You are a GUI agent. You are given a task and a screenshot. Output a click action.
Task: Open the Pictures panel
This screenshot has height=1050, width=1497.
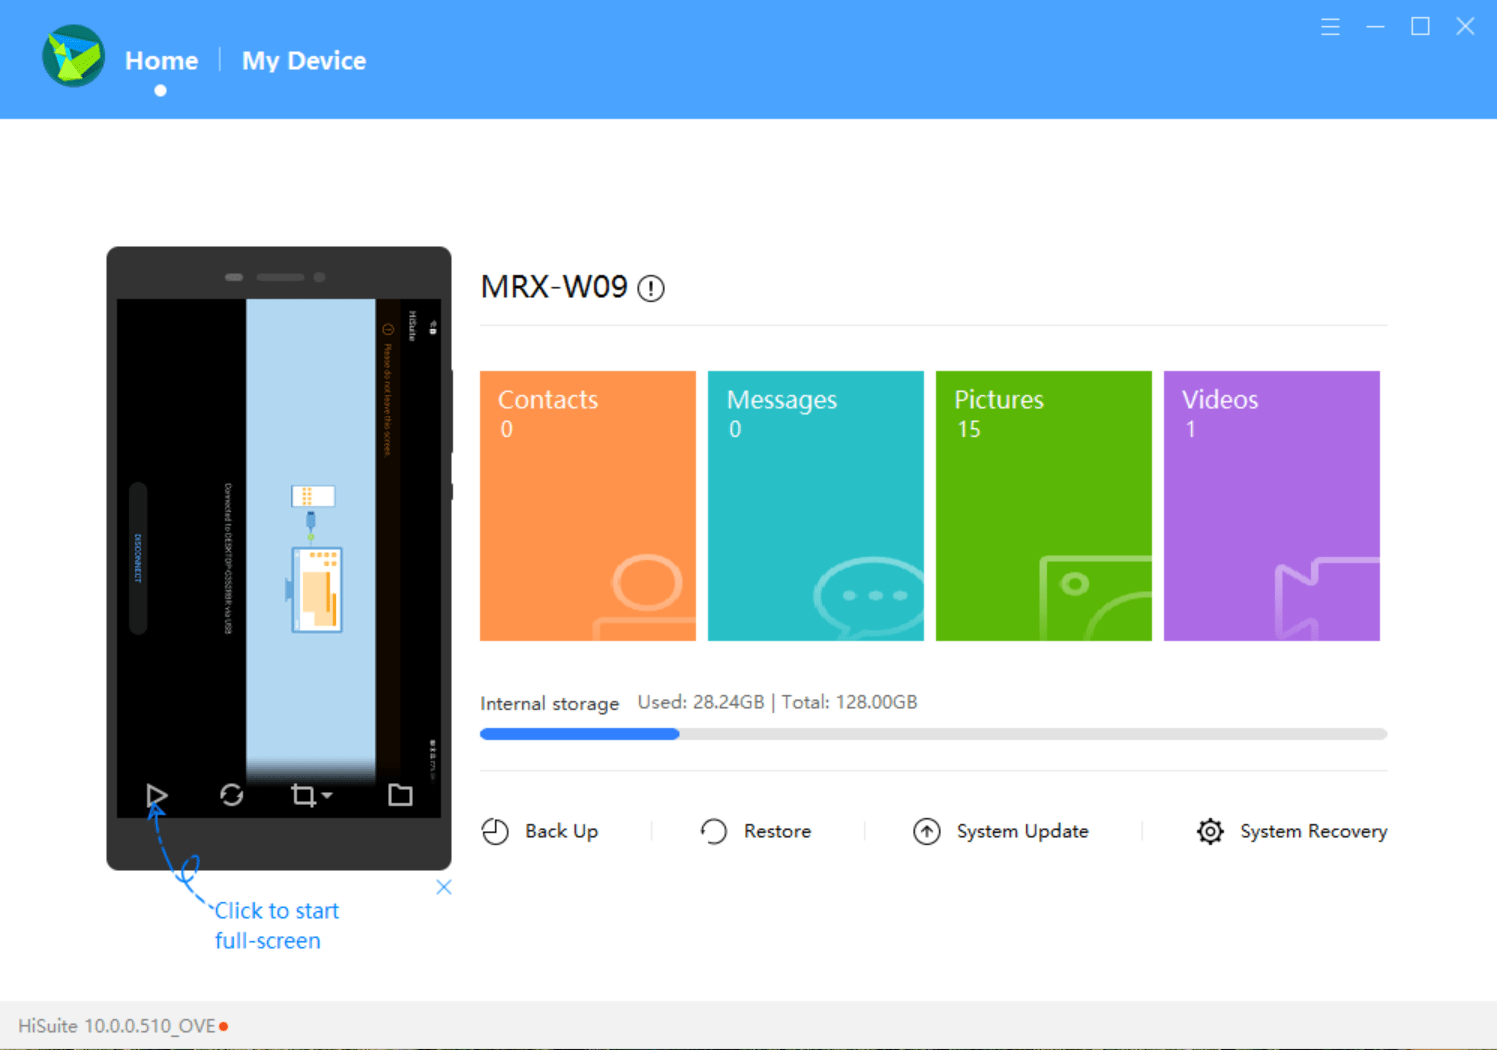[1043, 505]
